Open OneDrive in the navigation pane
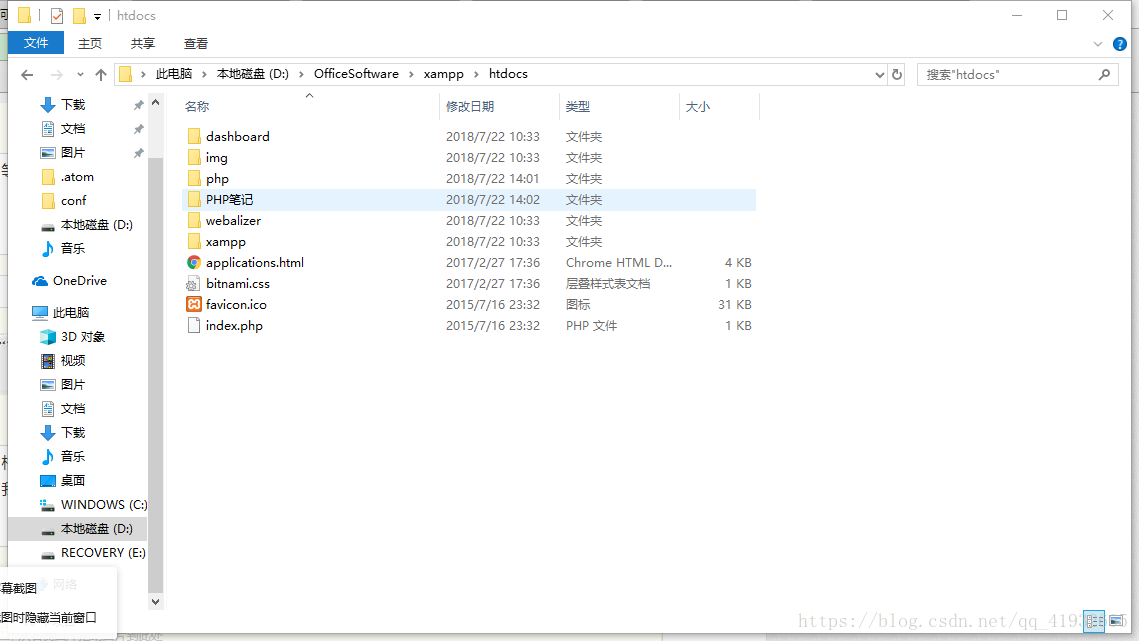The height and width of the screenshot is (641, 1139). (79, 281)
